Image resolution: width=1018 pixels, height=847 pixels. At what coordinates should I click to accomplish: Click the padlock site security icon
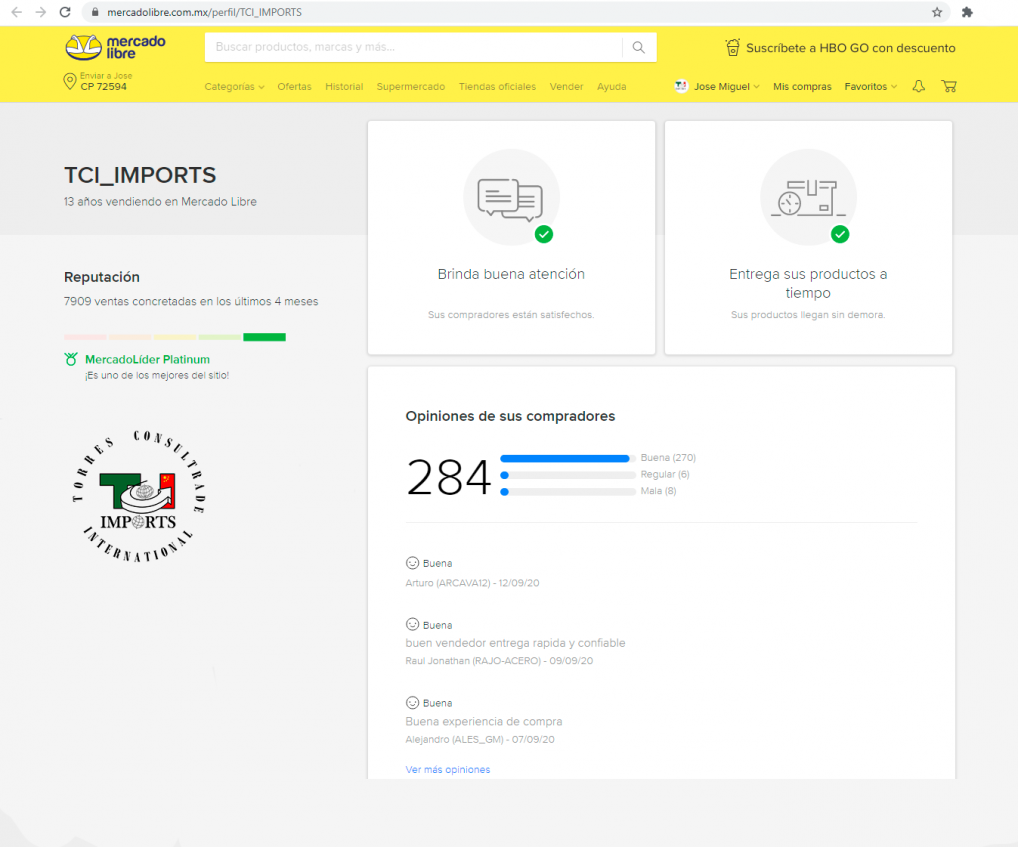click(95, 12)
